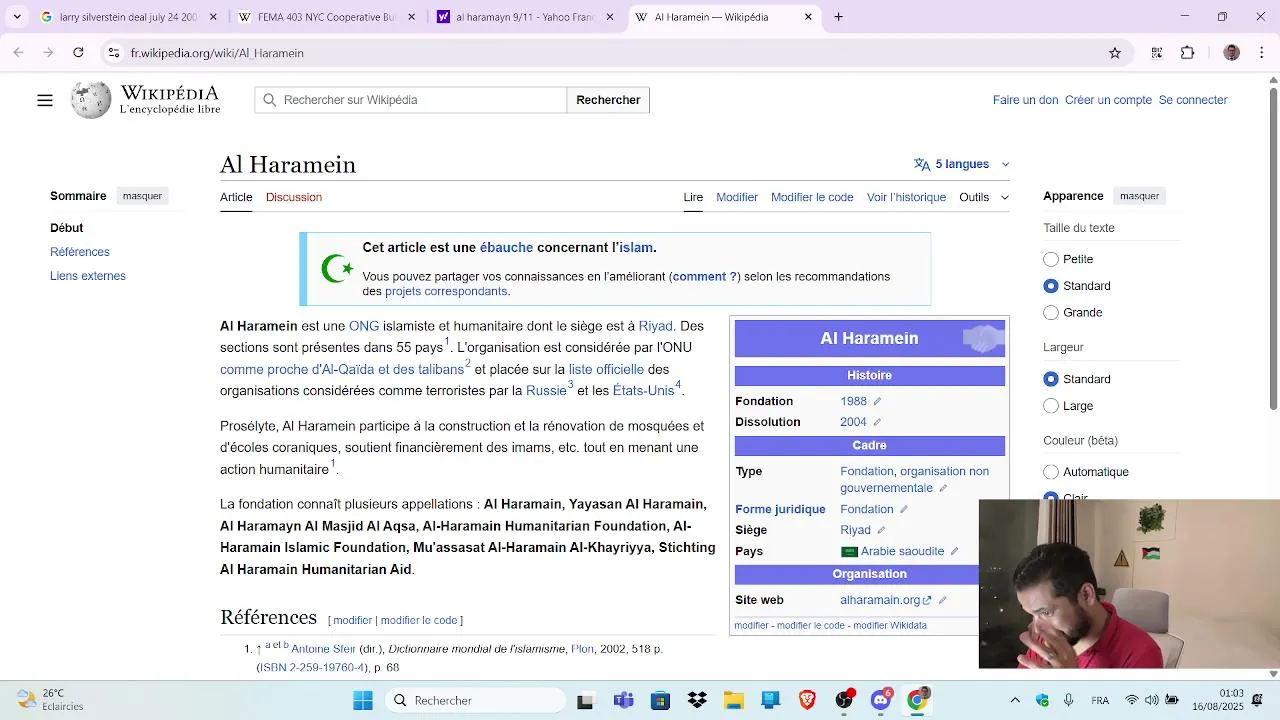This screenshot has width=1280, height=720.
Task: Select the Petite text size option
Action: pos(1051,259)
